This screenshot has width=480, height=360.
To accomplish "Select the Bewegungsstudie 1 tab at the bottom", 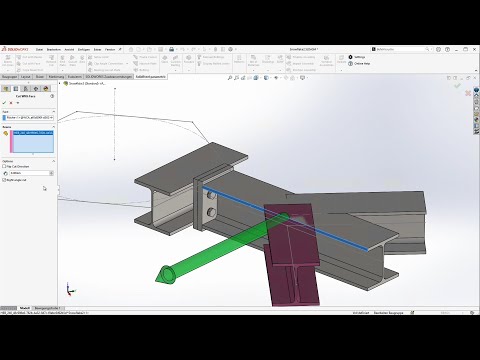I will (47, 308).
